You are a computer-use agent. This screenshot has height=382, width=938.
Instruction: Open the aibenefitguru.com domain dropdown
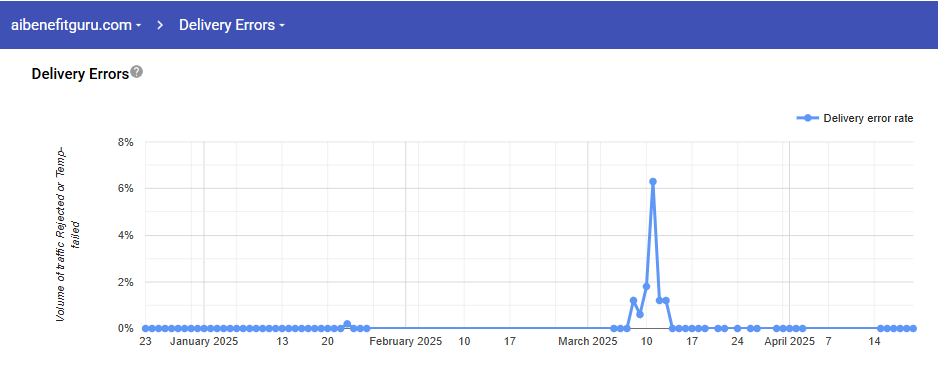coord(76,25)
